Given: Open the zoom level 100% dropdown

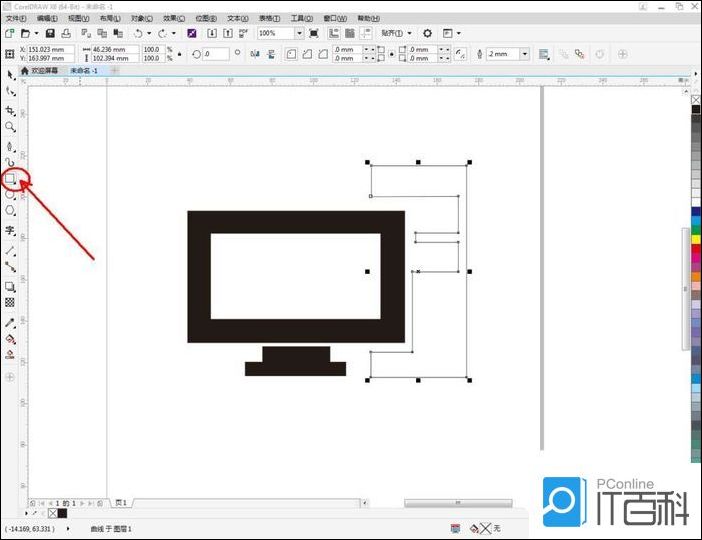Looking at the screenshot, I should click(299, 33).
